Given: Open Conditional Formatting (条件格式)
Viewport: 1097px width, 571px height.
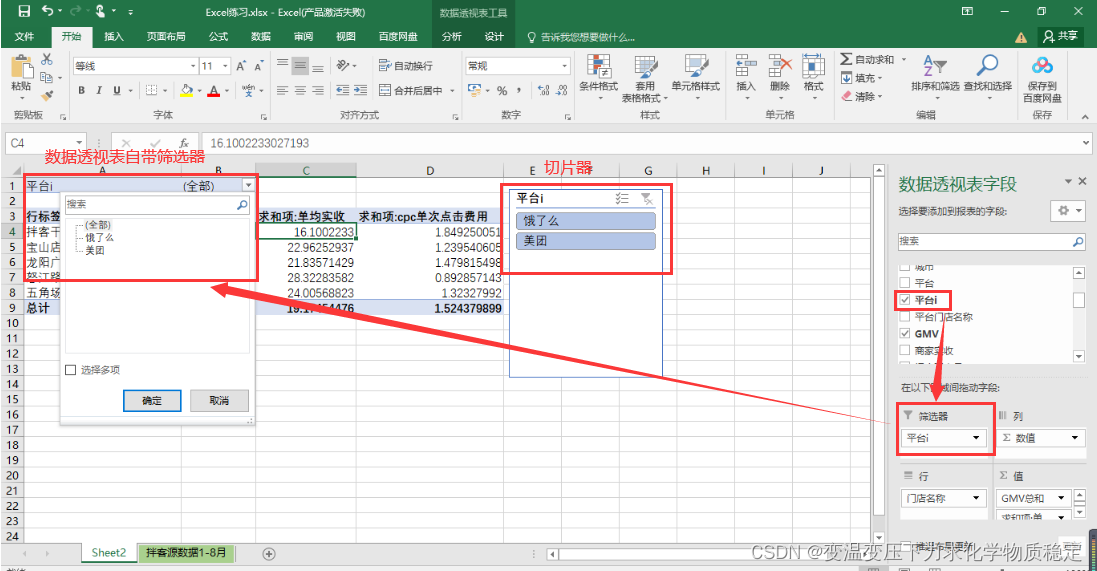Looking at the screenshot, I should 599,77.
